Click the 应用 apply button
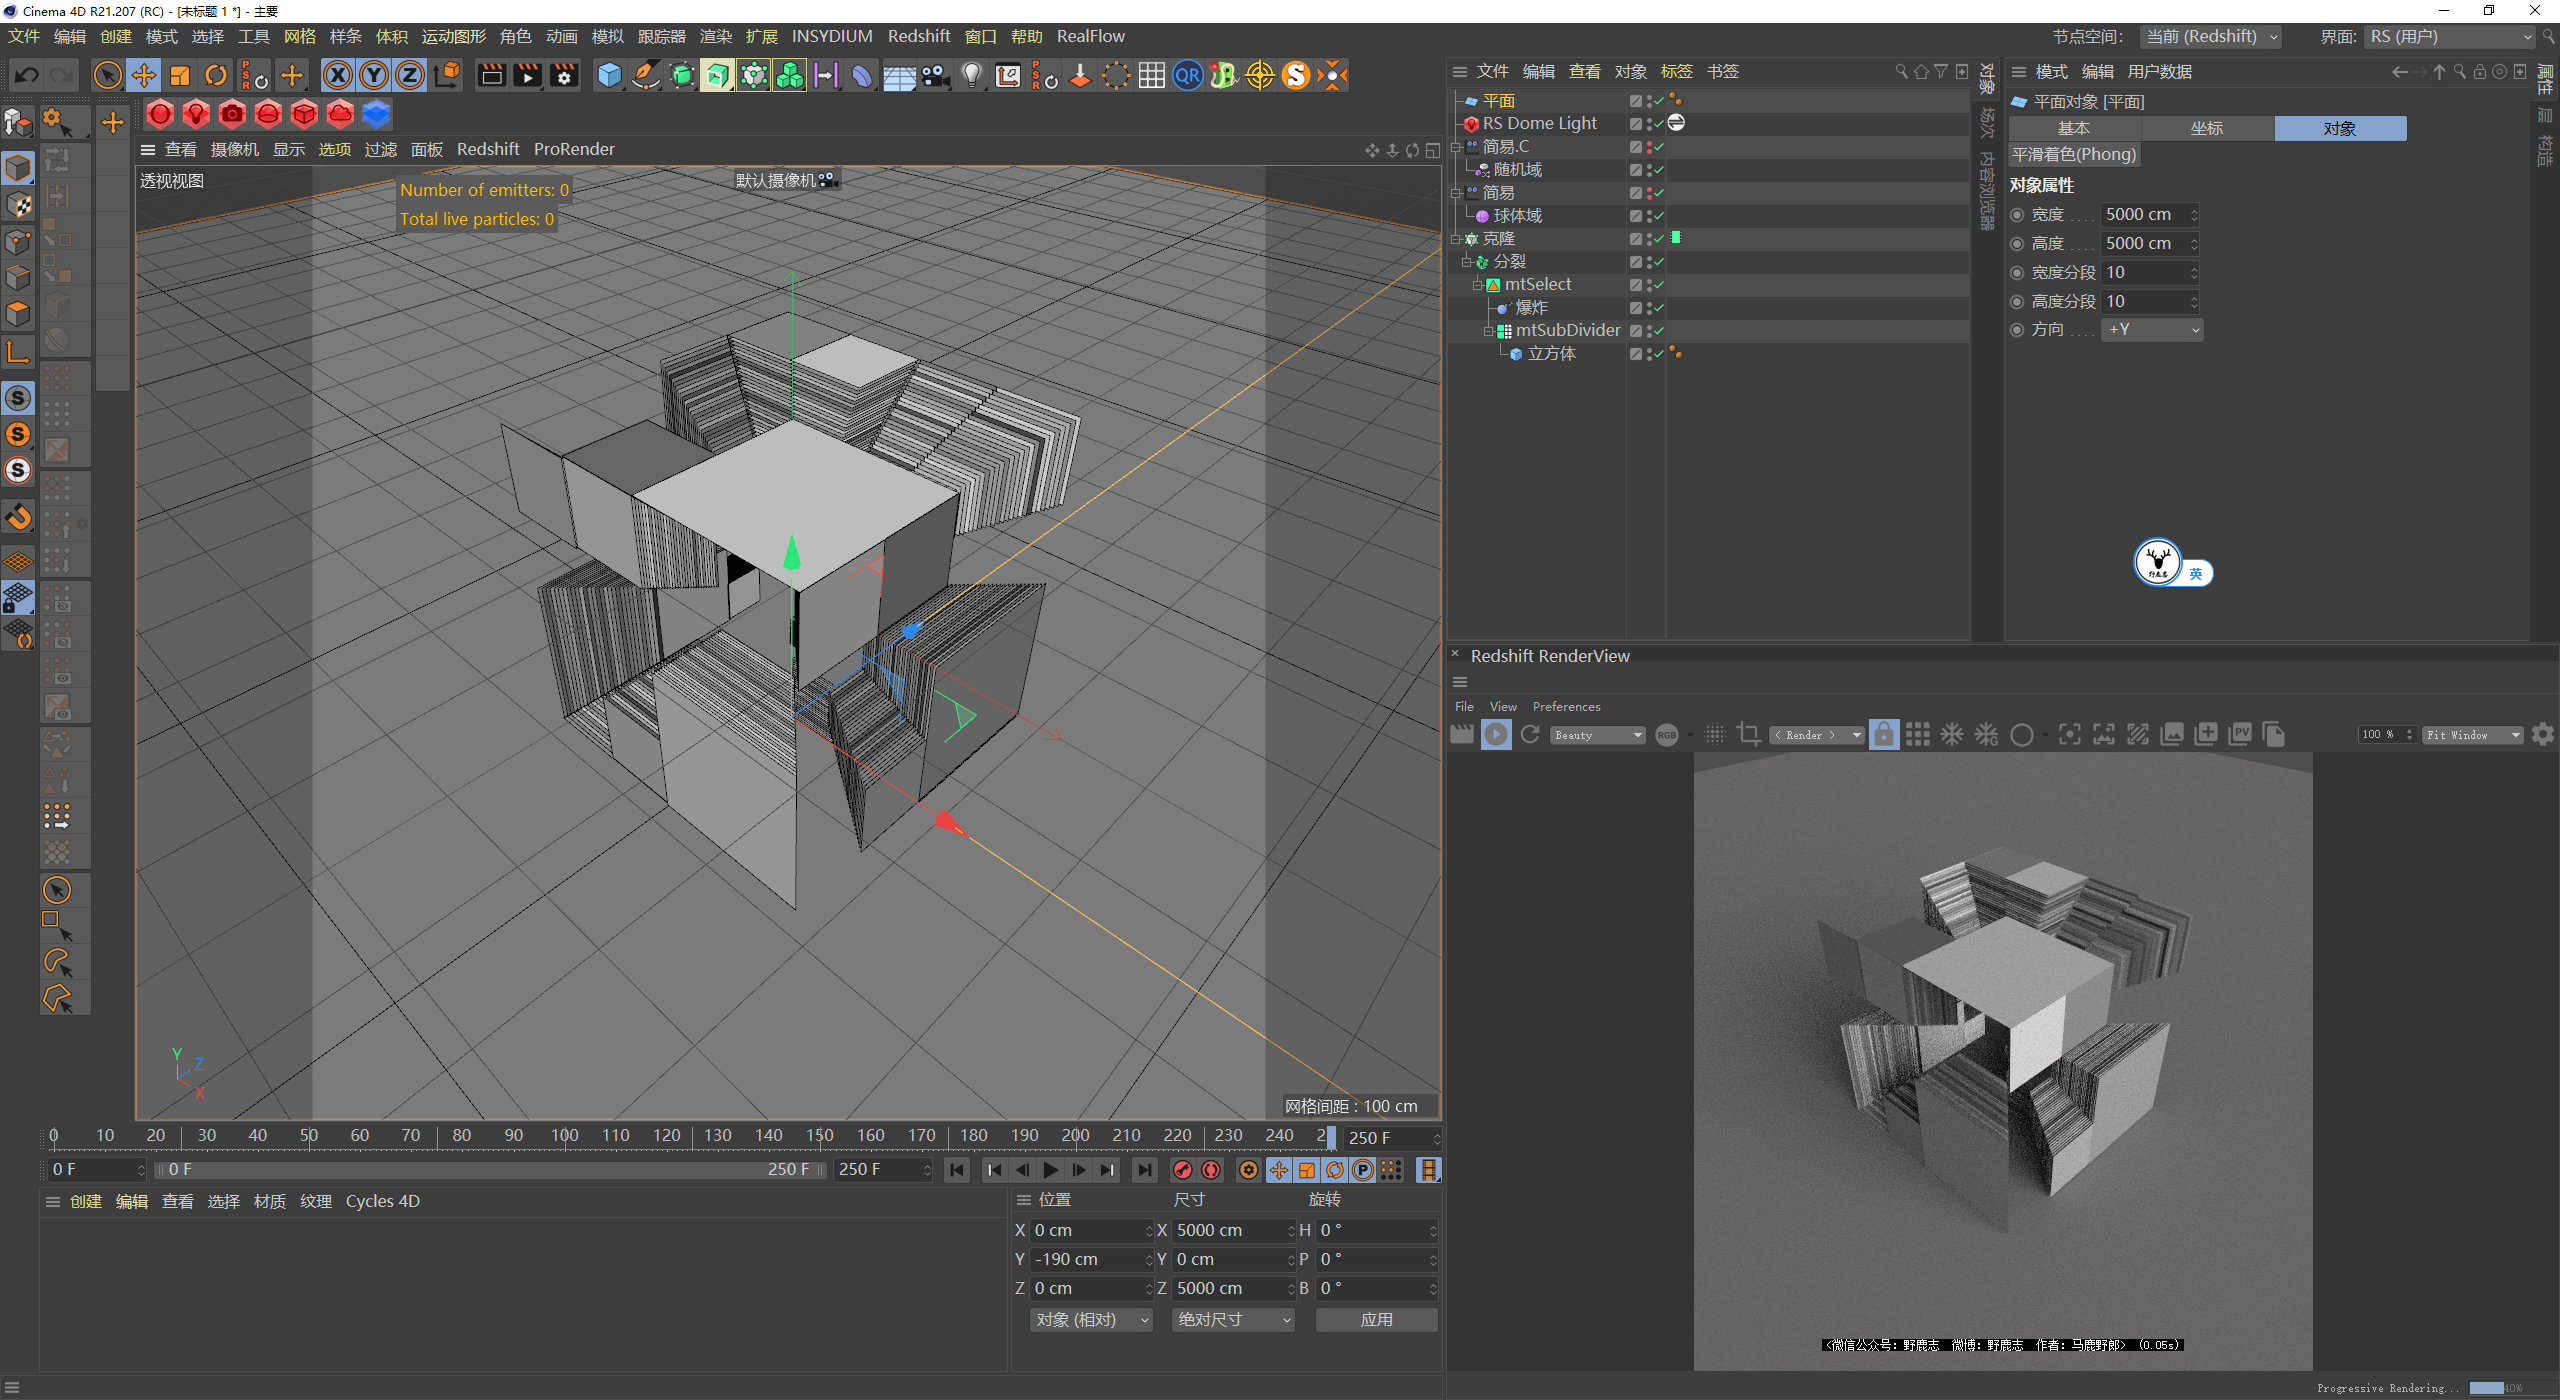Image resolution: width=2560 pixels, height=1400 pixels. point(1376,1320)
